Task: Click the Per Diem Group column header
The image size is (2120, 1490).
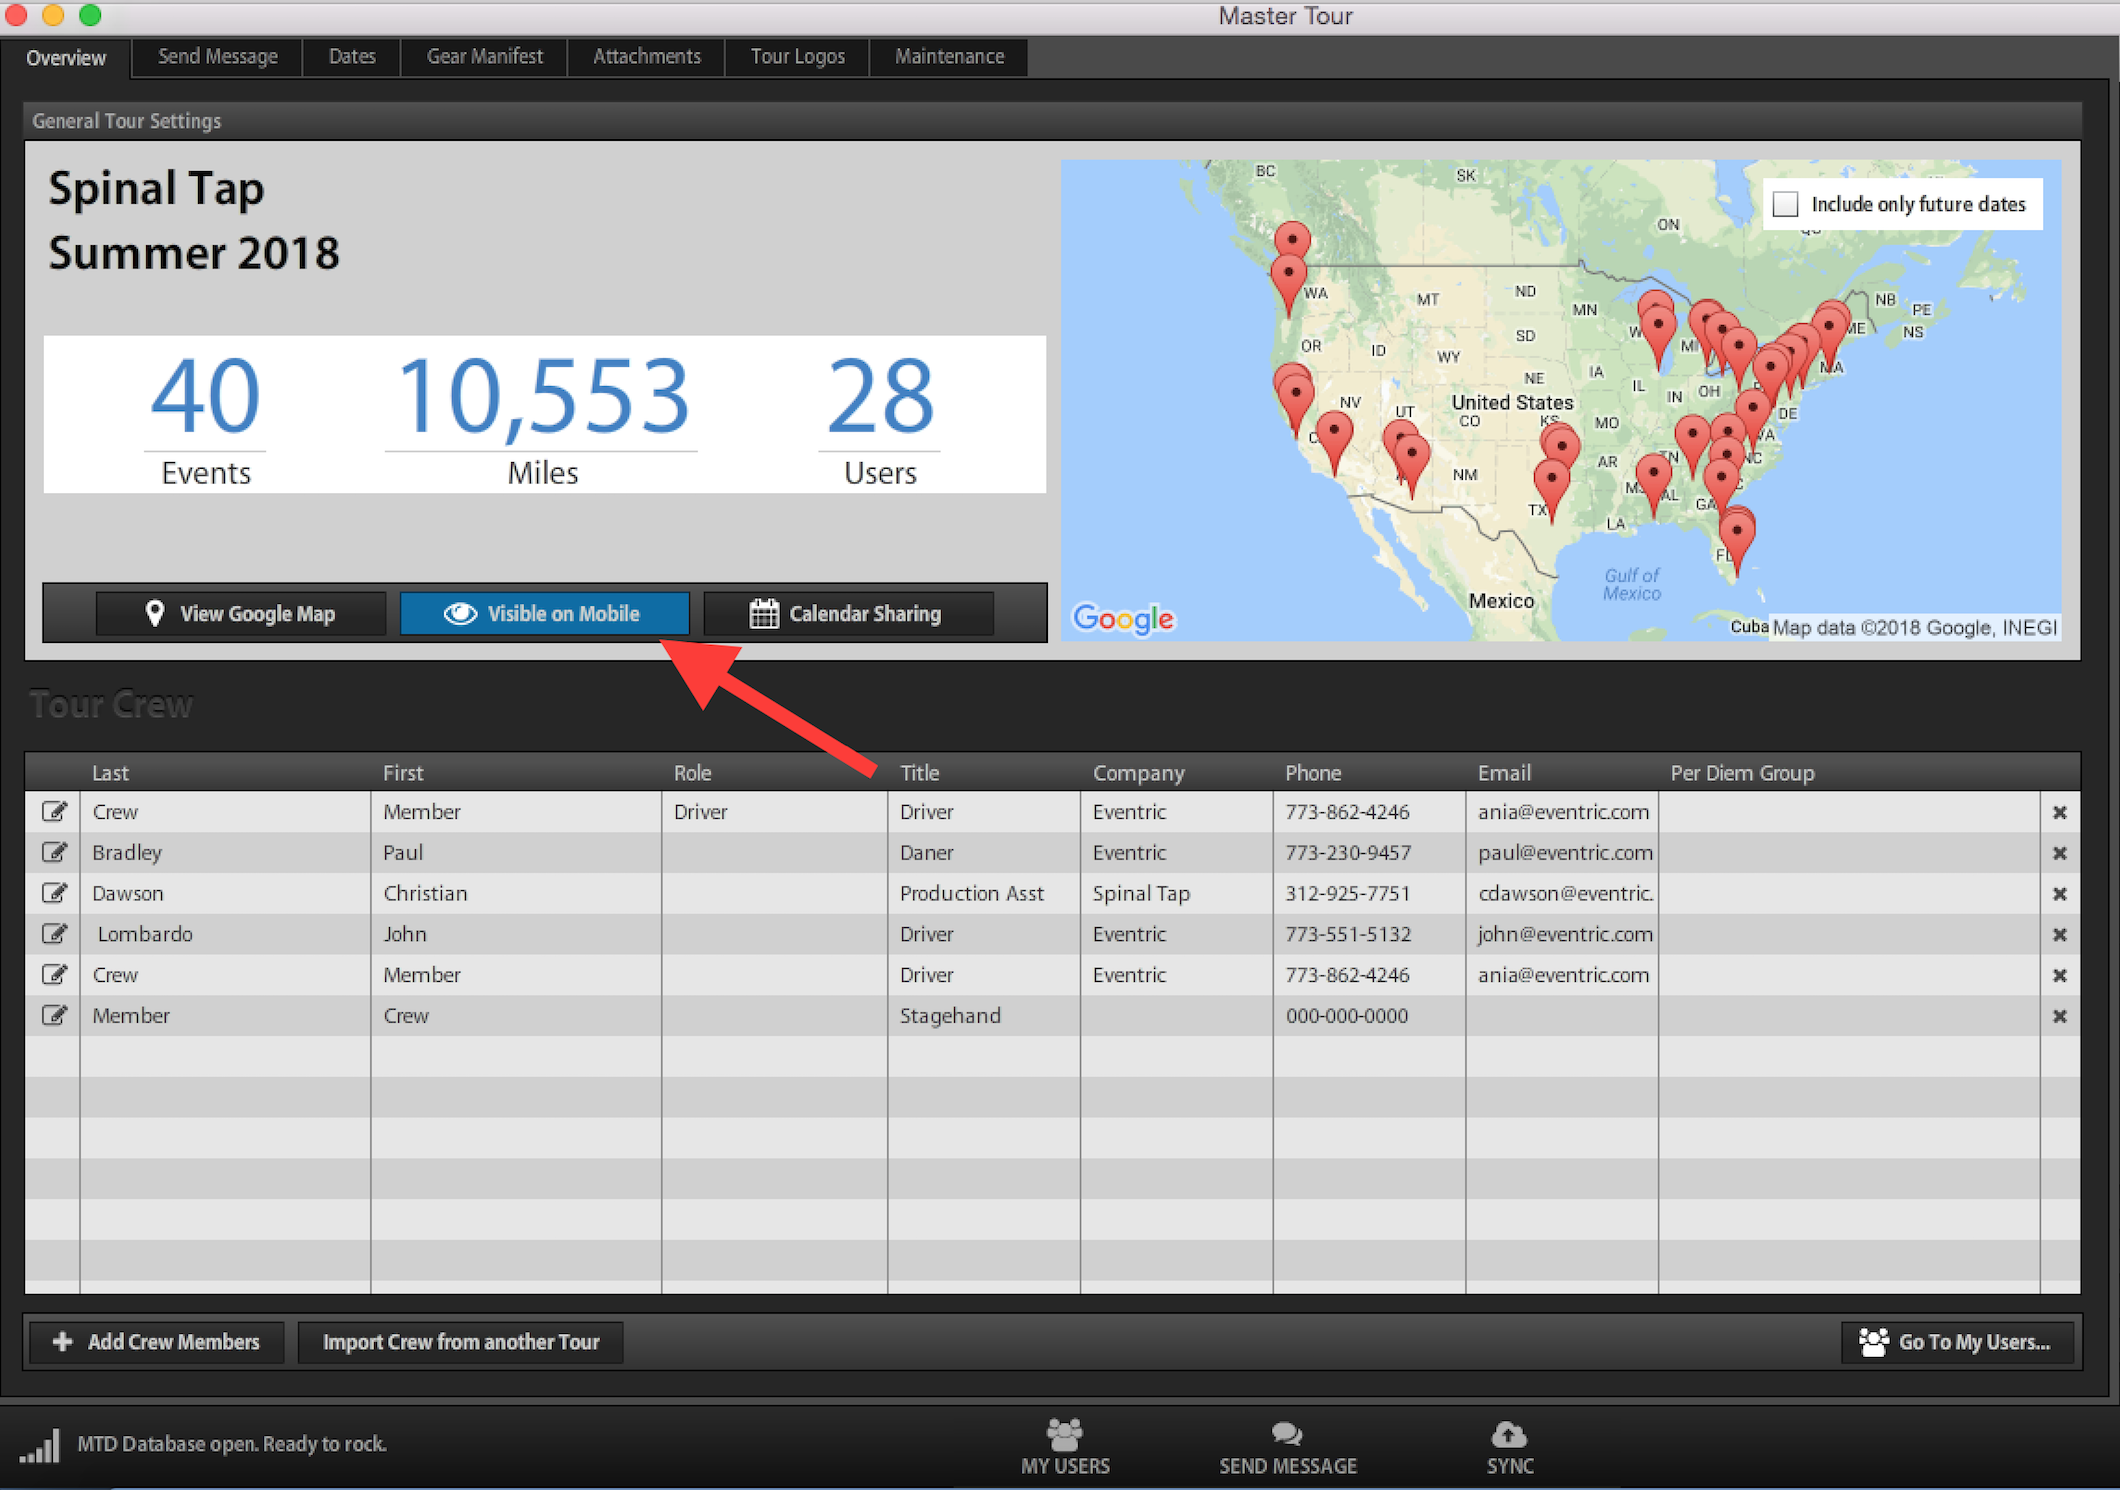Action: pyautogui.click(x=1849, y=773)
